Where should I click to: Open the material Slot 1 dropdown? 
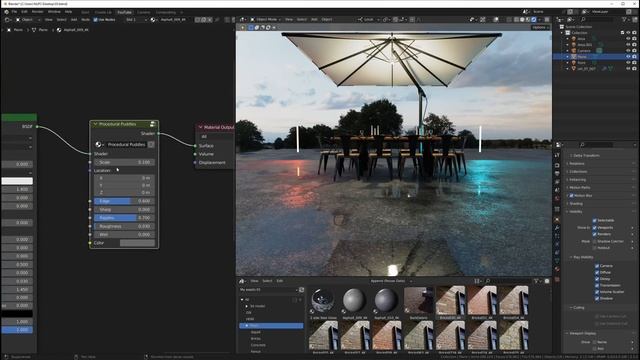tap(136, 20)
